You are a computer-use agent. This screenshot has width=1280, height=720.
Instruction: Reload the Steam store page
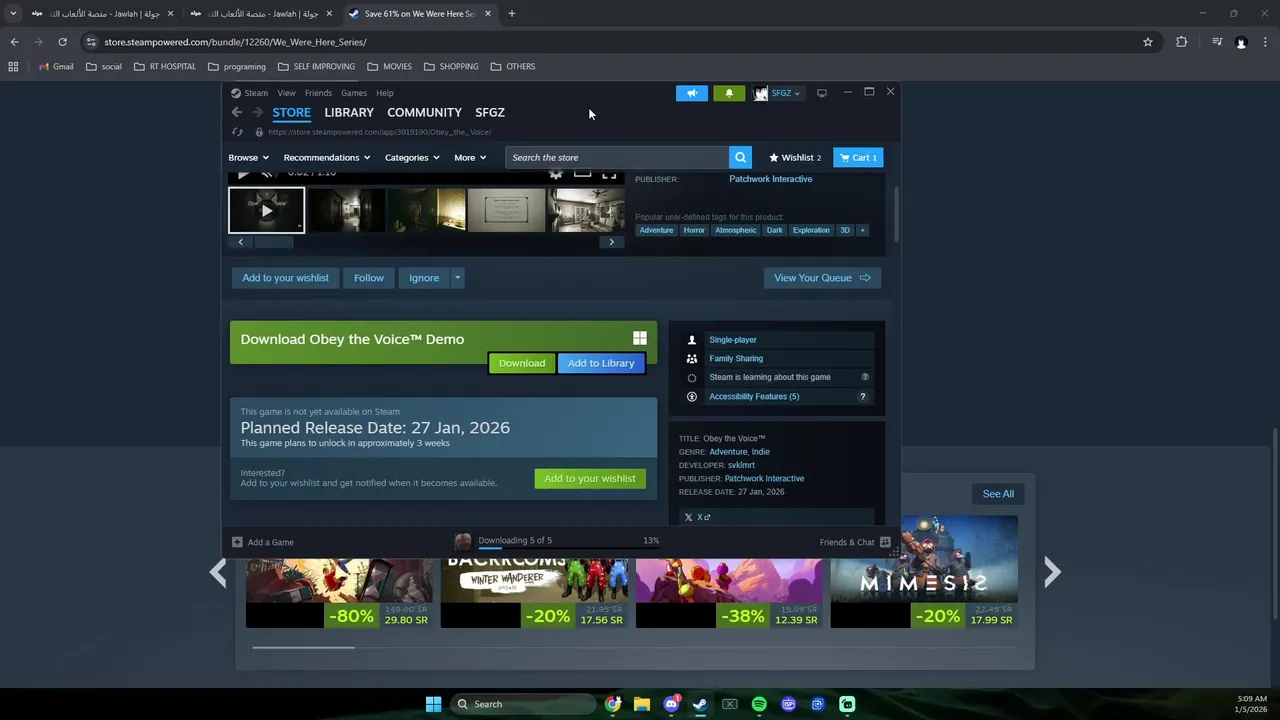point(237,132)
